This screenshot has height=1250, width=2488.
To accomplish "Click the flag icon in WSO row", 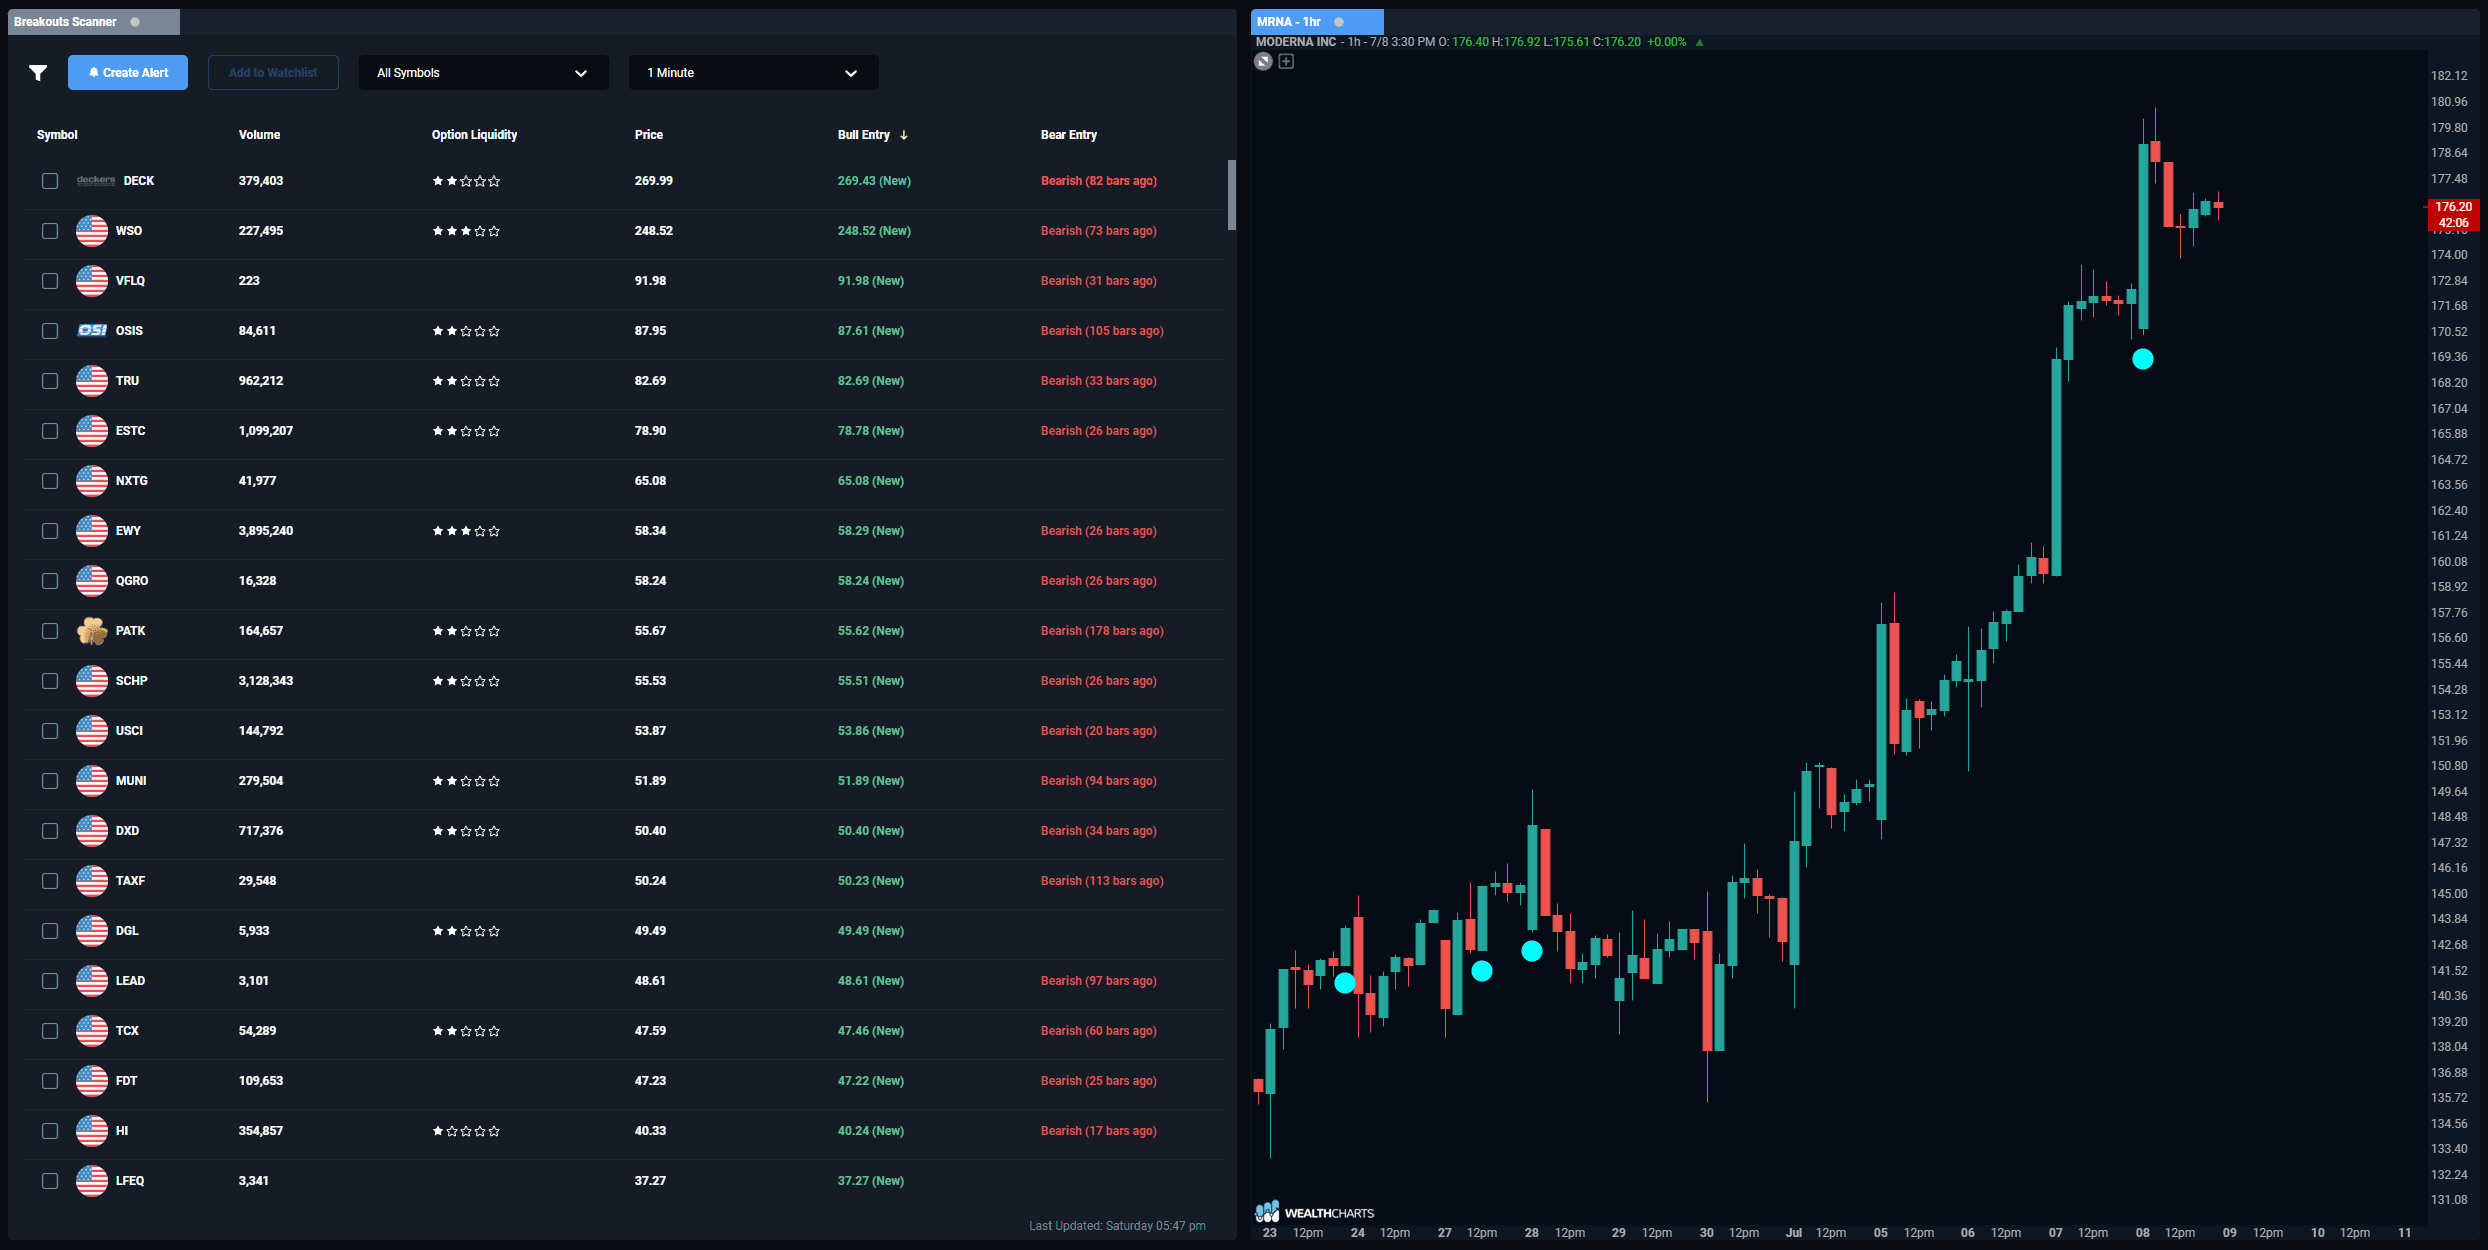I will point(92,231).
